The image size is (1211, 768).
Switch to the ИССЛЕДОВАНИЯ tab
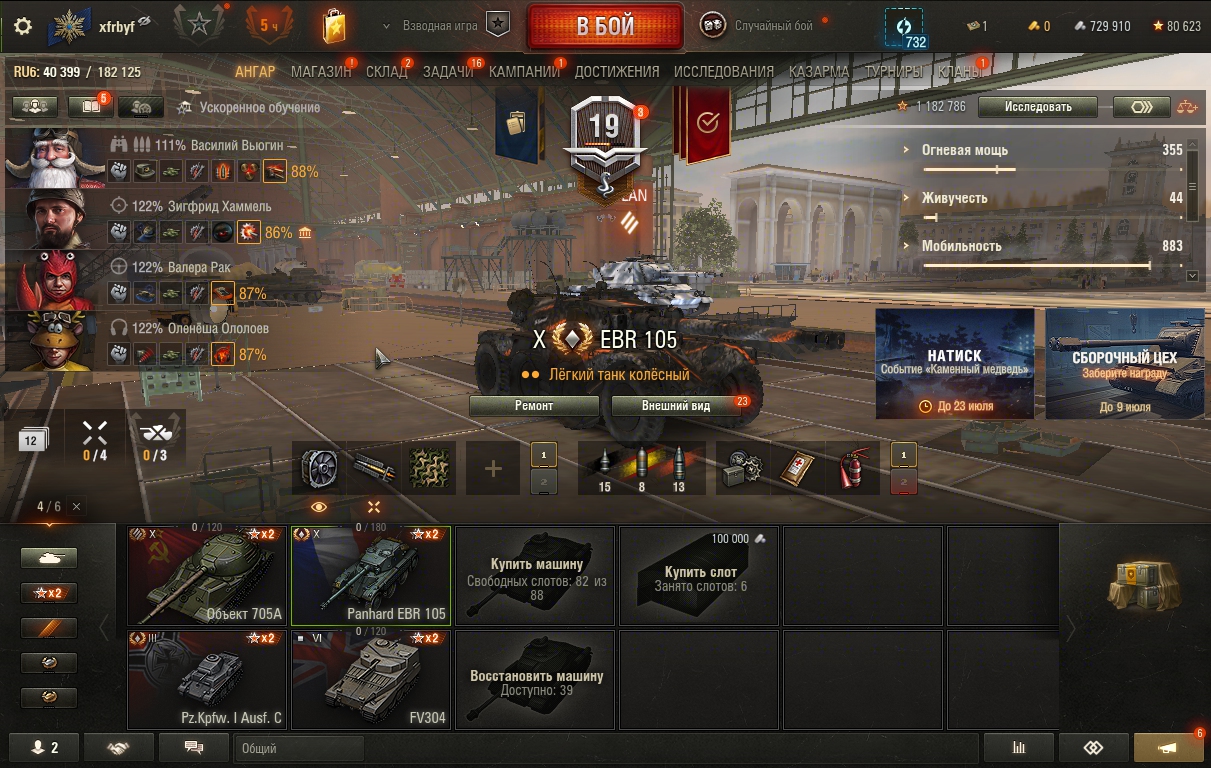coord(724,71)
